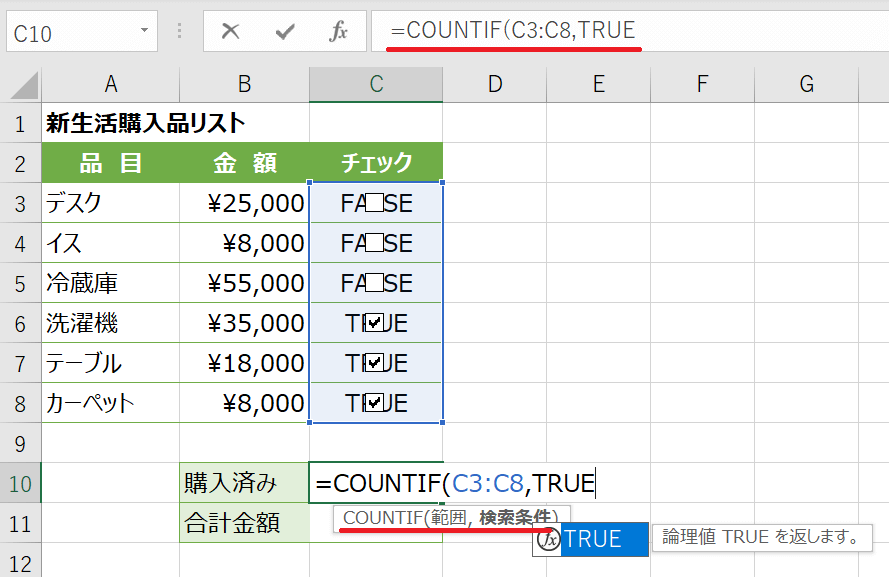The image size is (889, 577).
Task: Select column D header
Action: 494,84
